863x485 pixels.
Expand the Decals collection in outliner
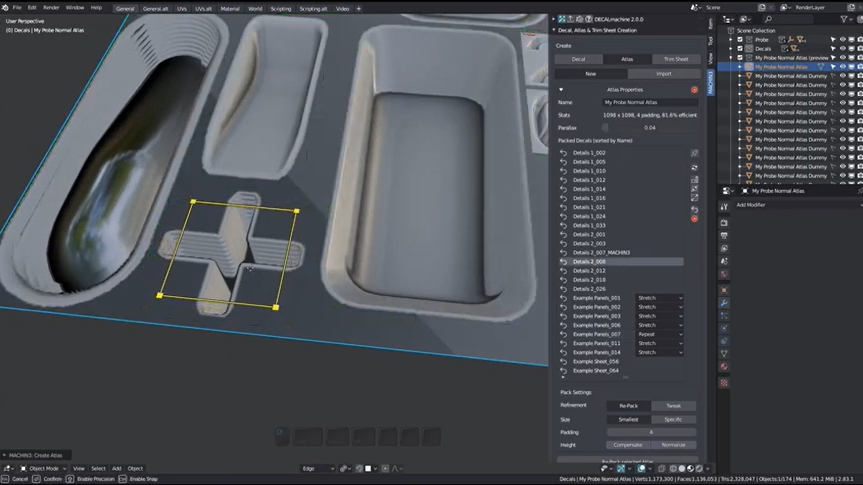(731, 49)
